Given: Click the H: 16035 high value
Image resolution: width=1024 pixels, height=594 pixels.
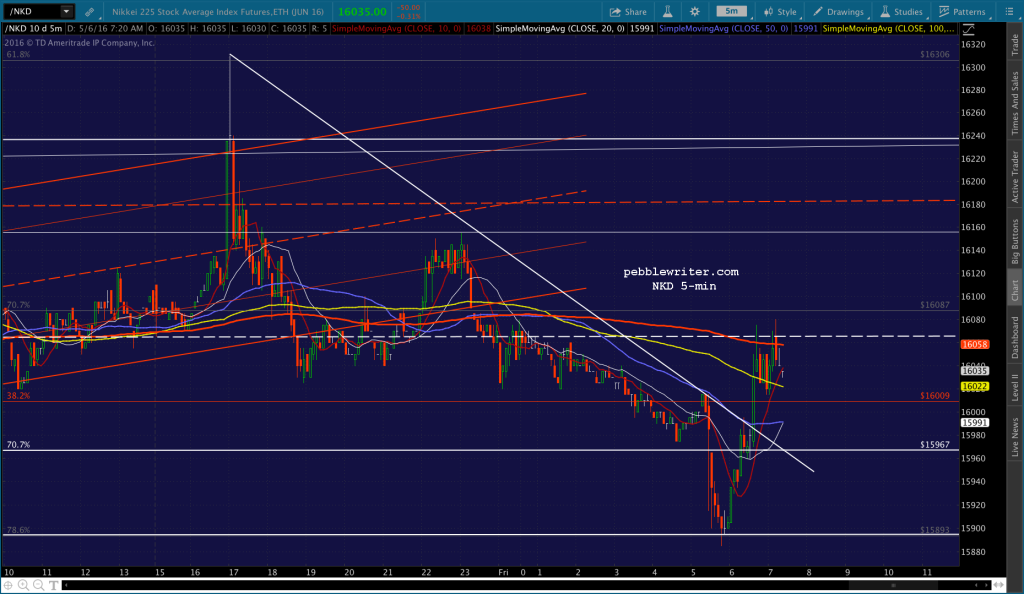Looking at the screenshot, I should point(209,29).
